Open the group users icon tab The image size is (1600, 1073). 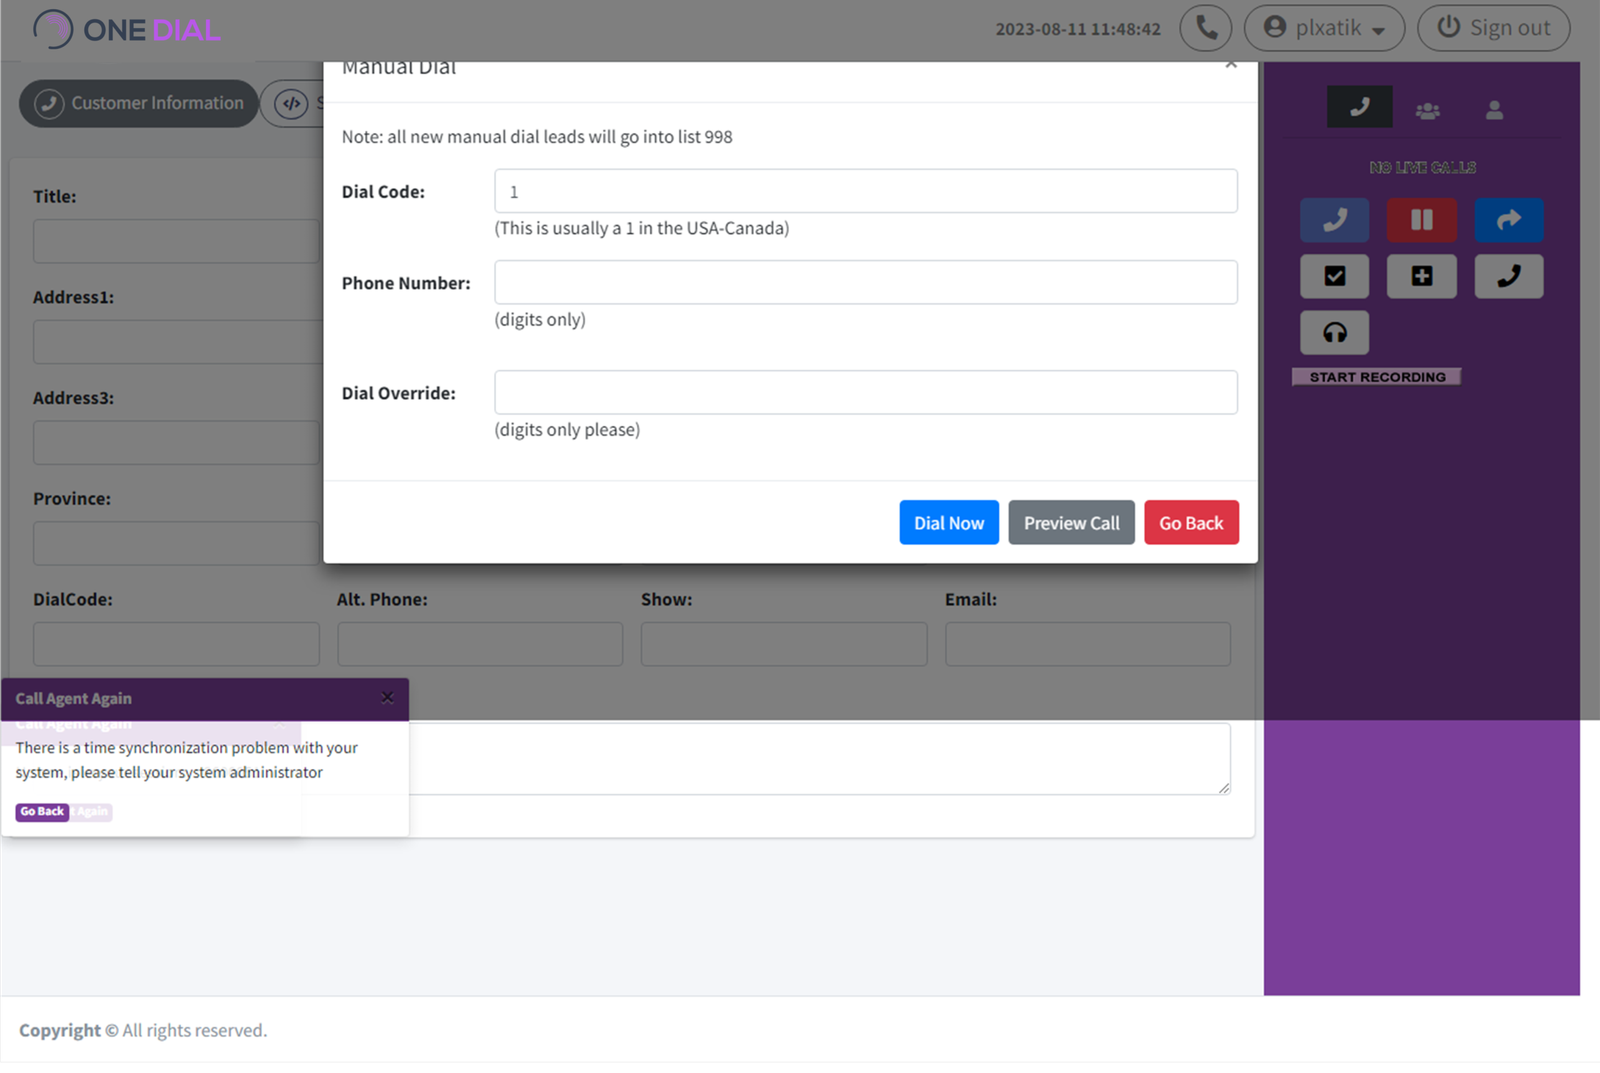point(1427,110)
